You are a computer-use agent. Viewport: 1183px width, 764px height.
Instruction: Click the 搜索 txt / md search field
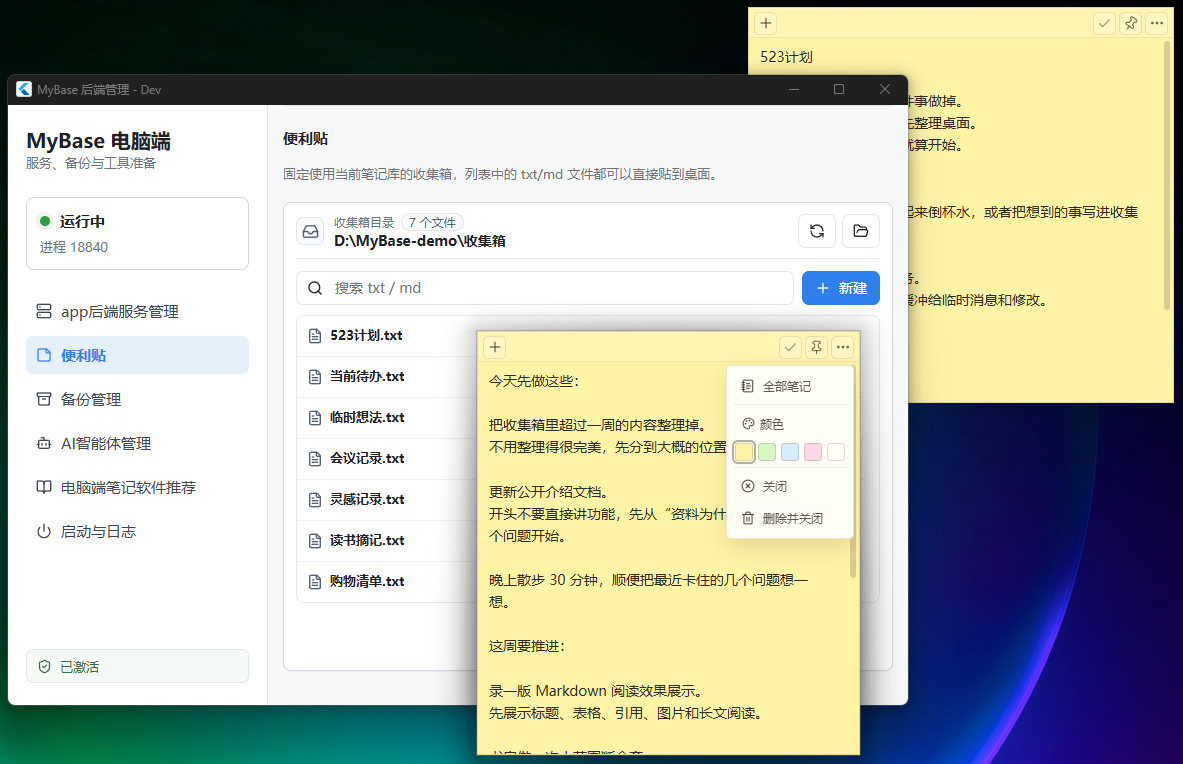click(x=545, y=288)
